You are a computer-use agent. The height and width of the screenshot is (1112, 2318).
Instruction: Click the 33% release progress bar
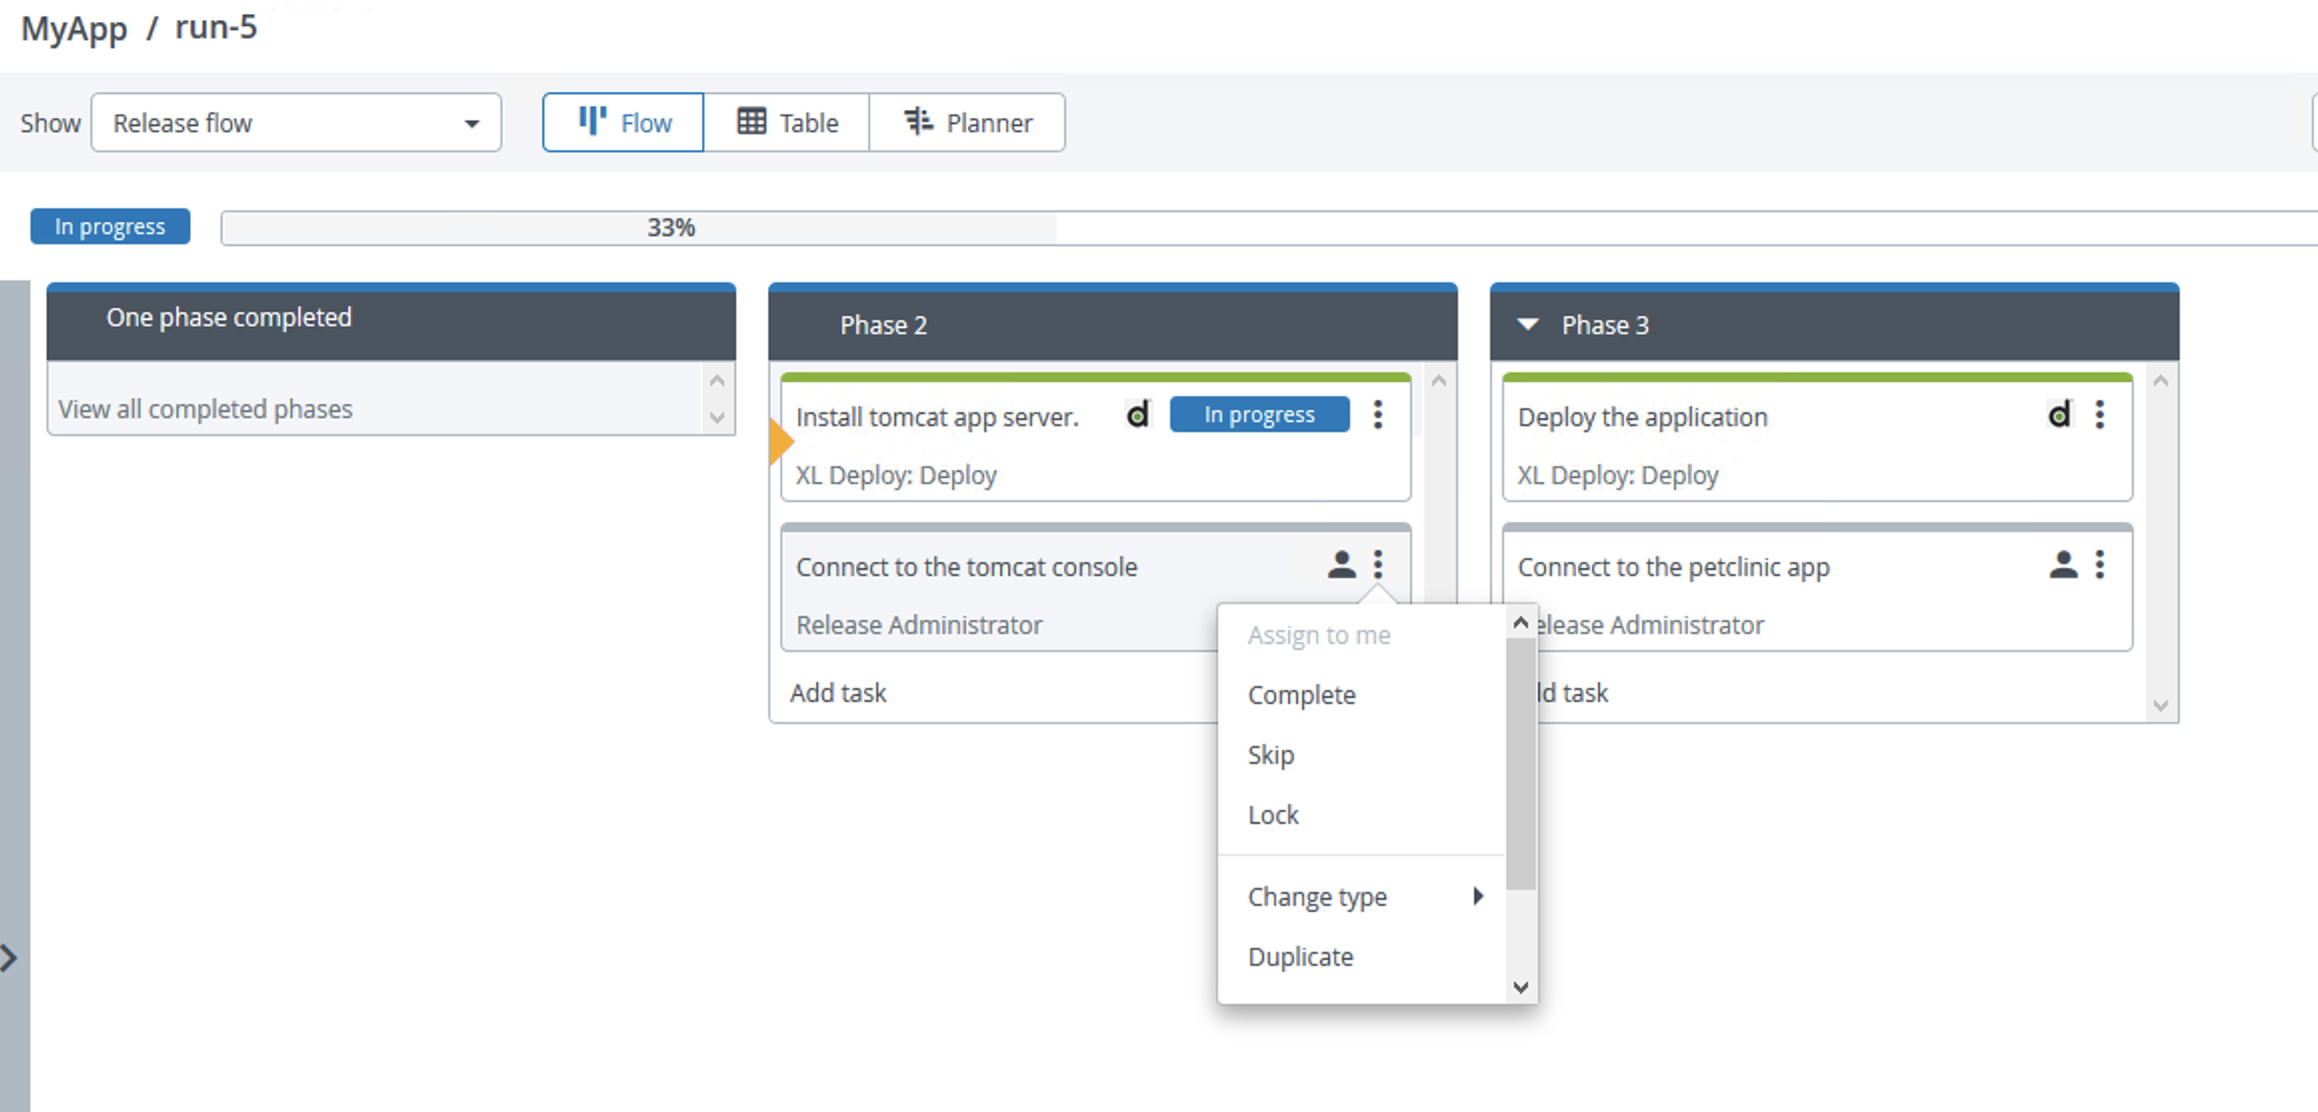[670, 228]
